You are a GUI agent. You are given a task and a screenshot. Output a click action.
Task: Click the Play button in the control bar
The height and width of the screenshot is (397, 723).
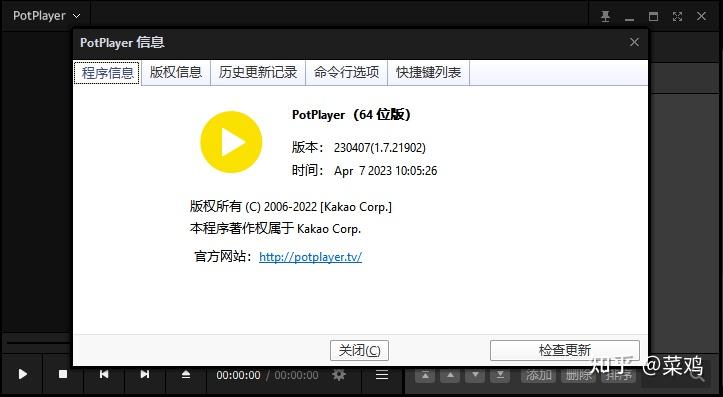22,374
